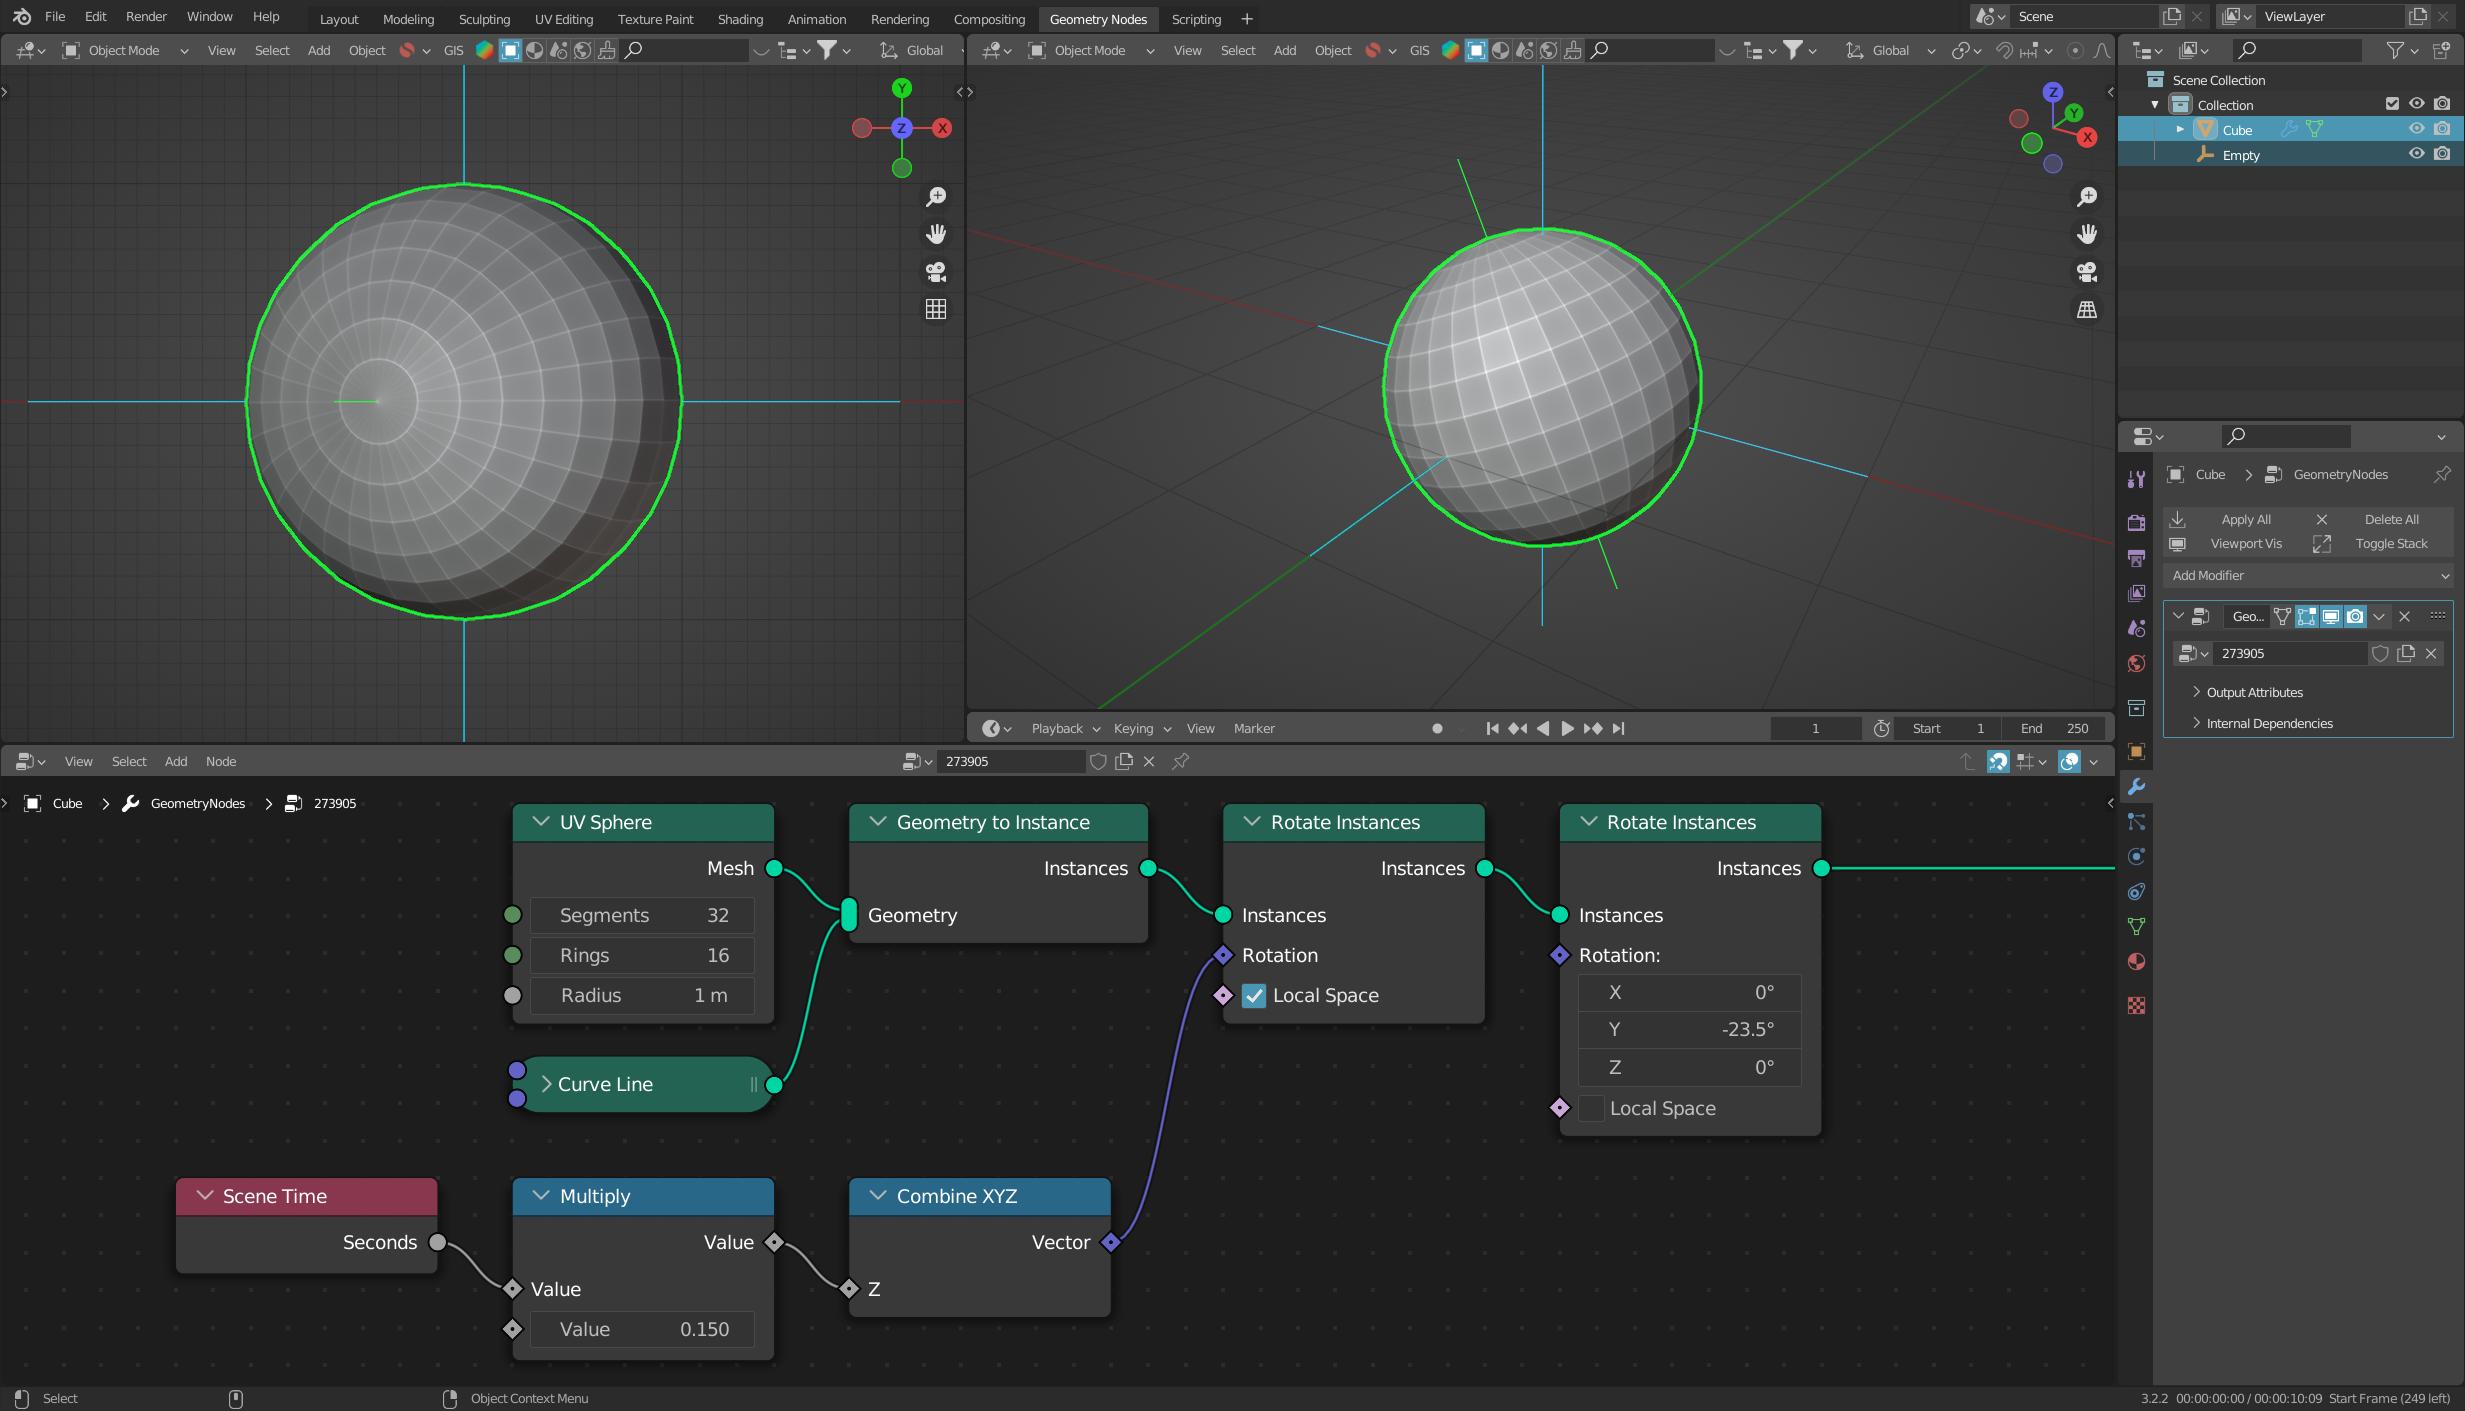This screenshot has height=1411, width=2465.
Task: Toggle Collection exclude checkbox in outliner
Action: click(2392, 104)
